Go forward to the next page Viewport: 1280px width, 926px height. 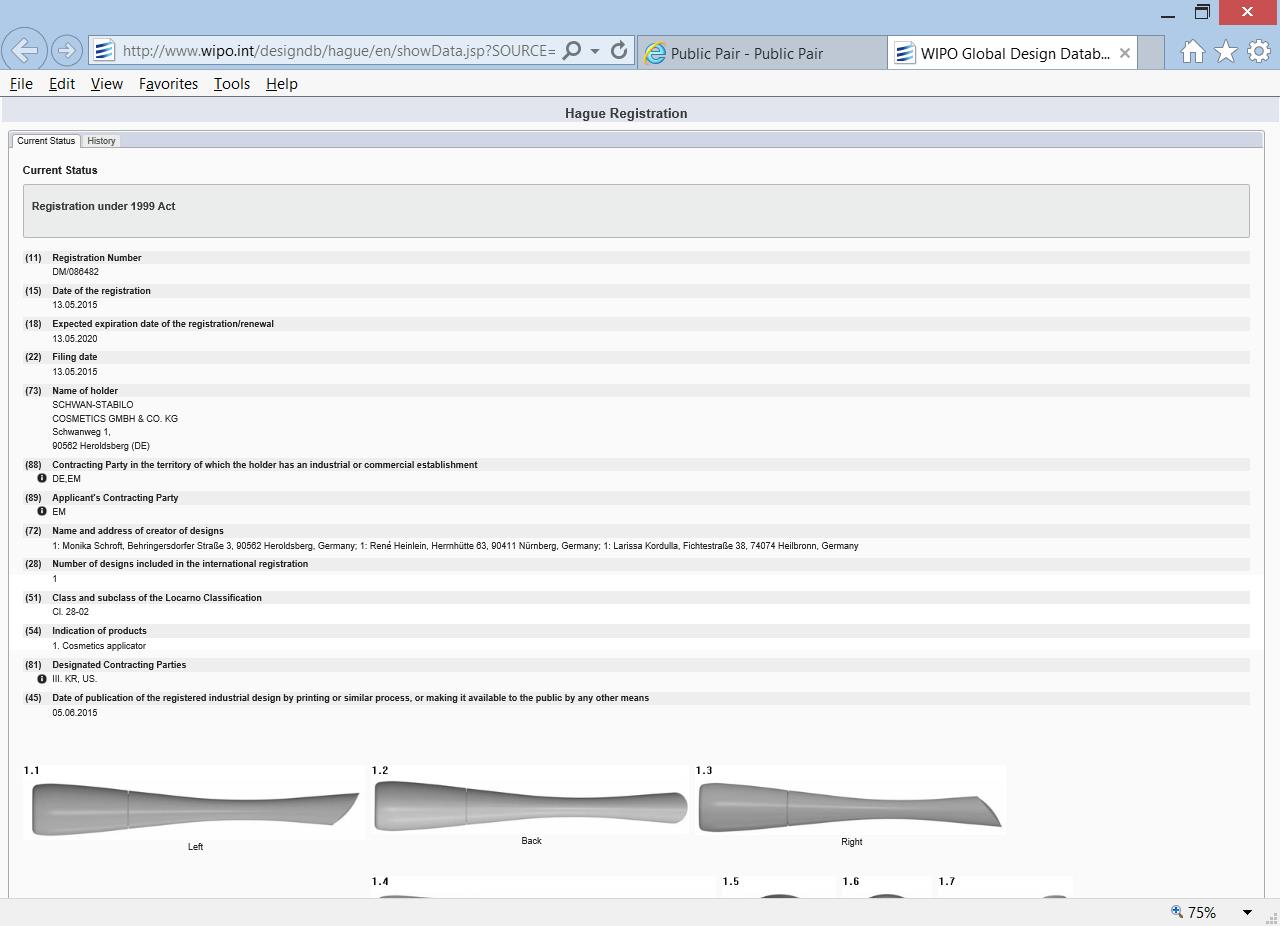point(67,50)
